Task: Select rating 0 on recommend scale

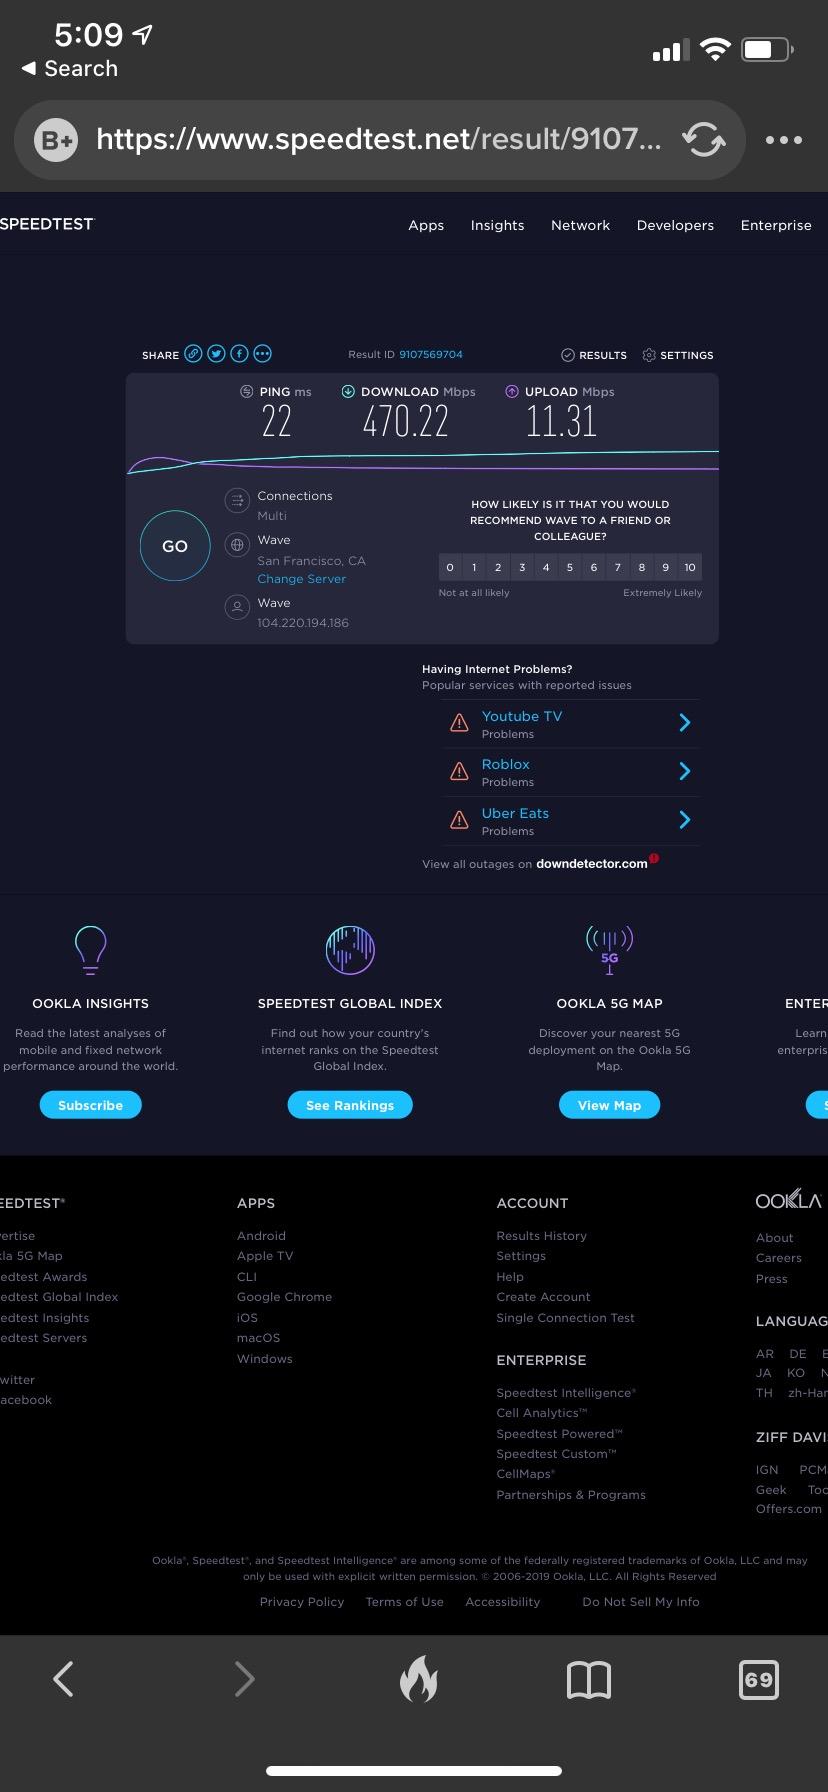Action: 450,567
